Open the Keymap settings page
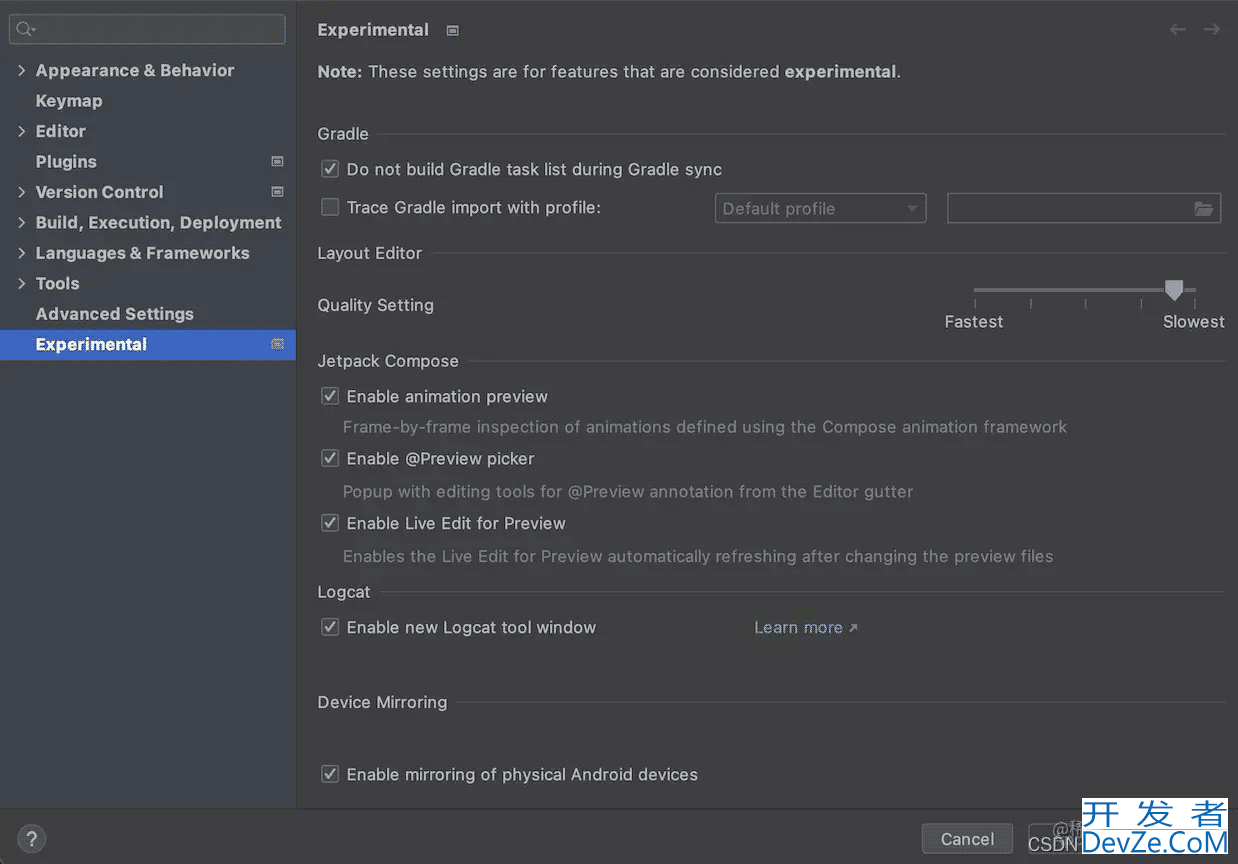 point(69,101)
